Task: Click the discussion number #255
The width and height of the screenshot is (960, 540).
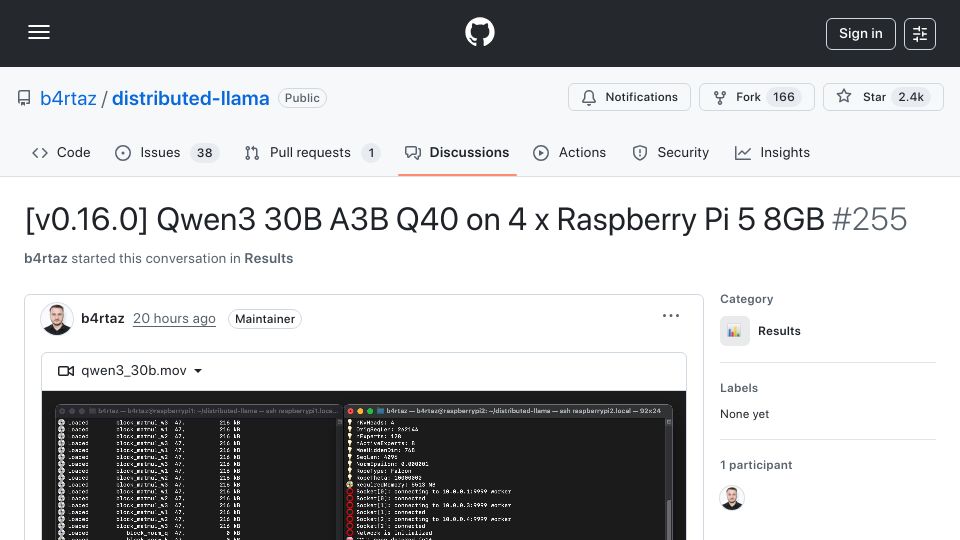Action: [869, 219]
